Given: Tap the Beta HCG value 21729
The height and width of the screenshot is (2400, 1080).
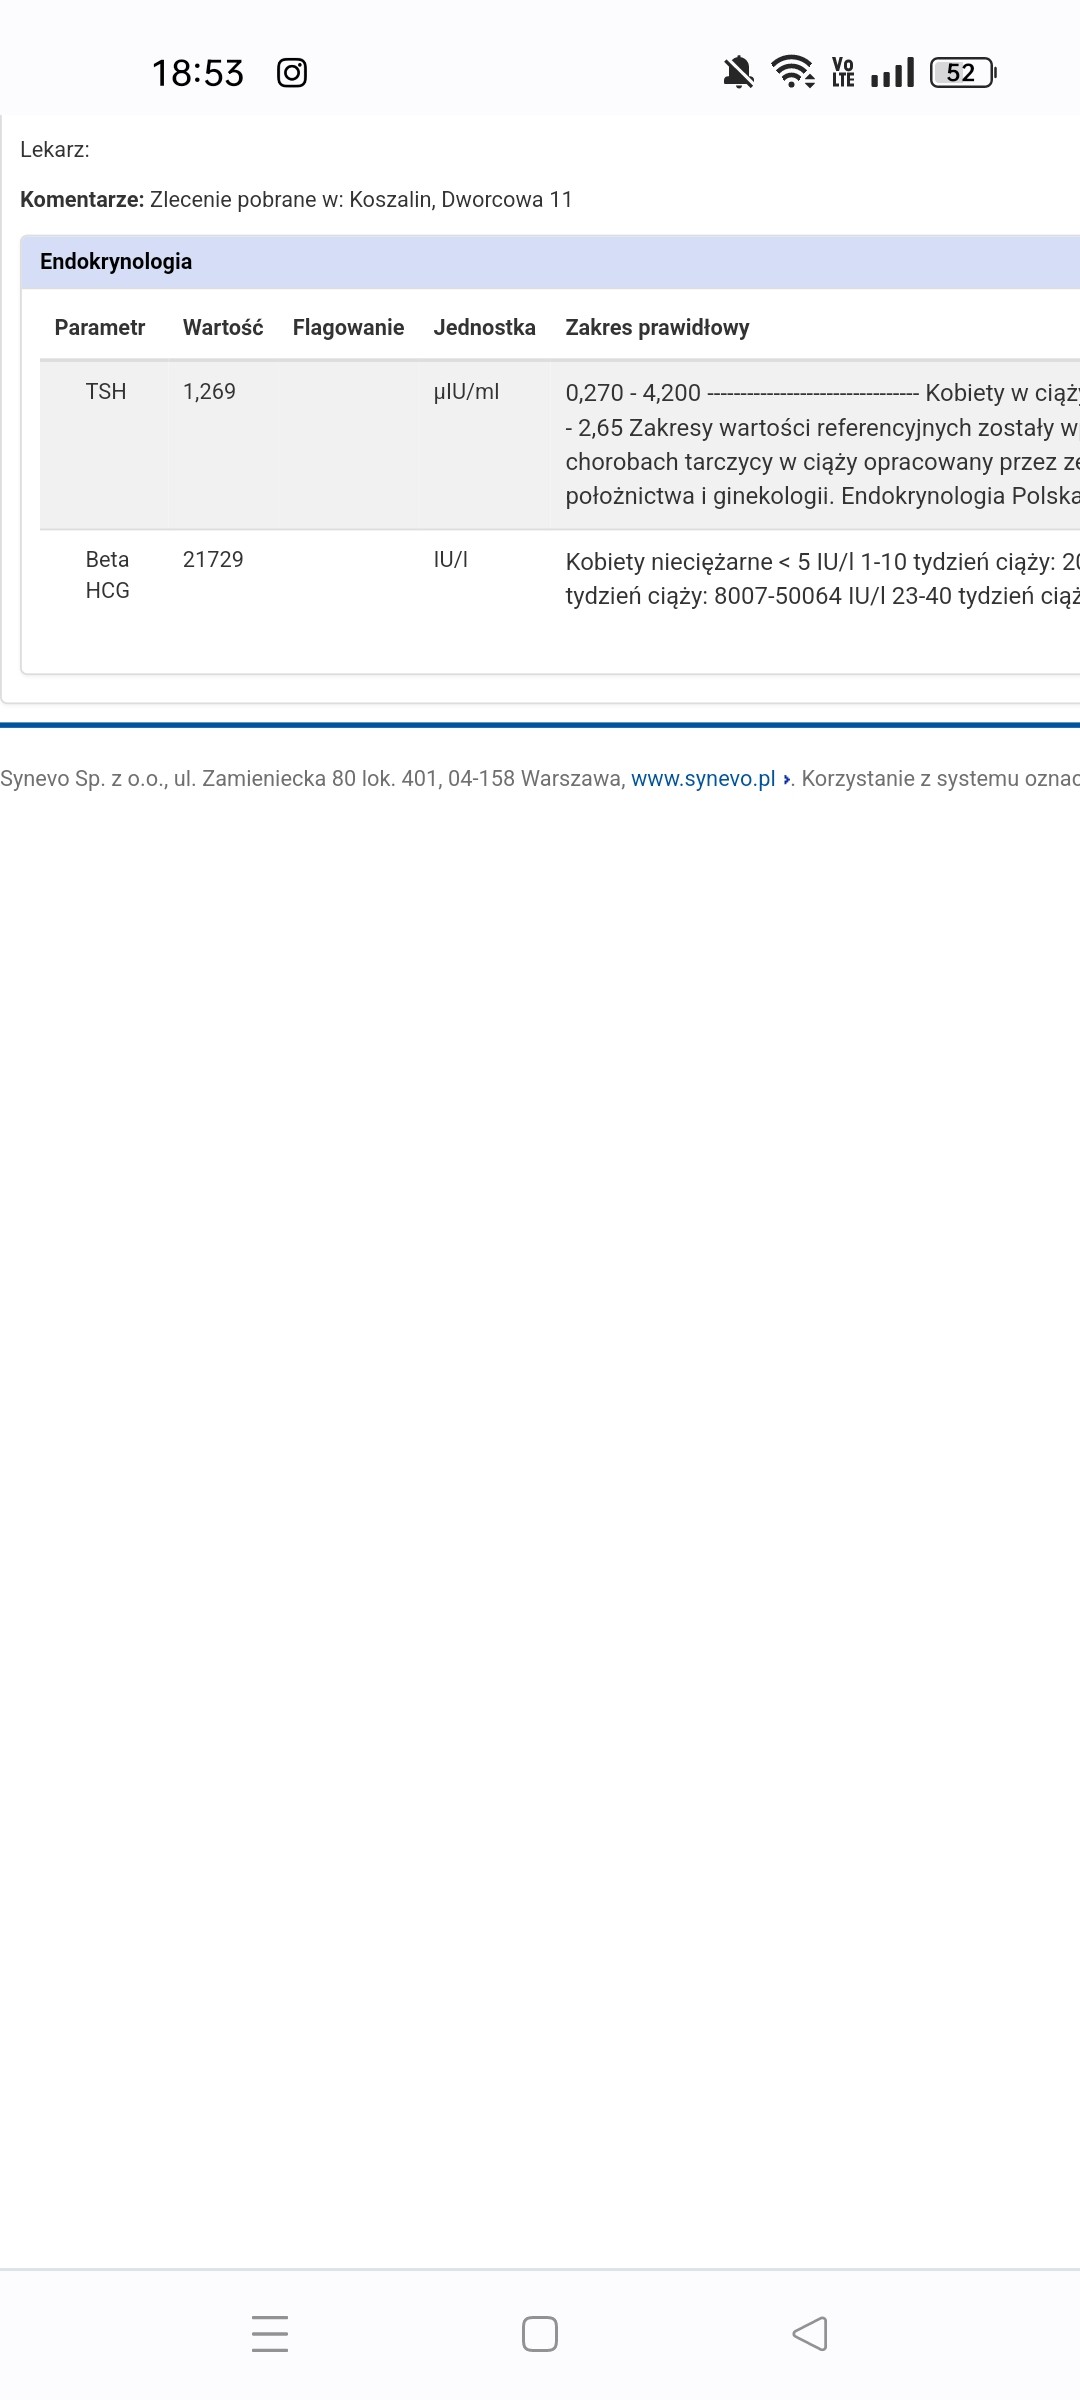Looking at the screenshot, I should (x=213, y=560).
